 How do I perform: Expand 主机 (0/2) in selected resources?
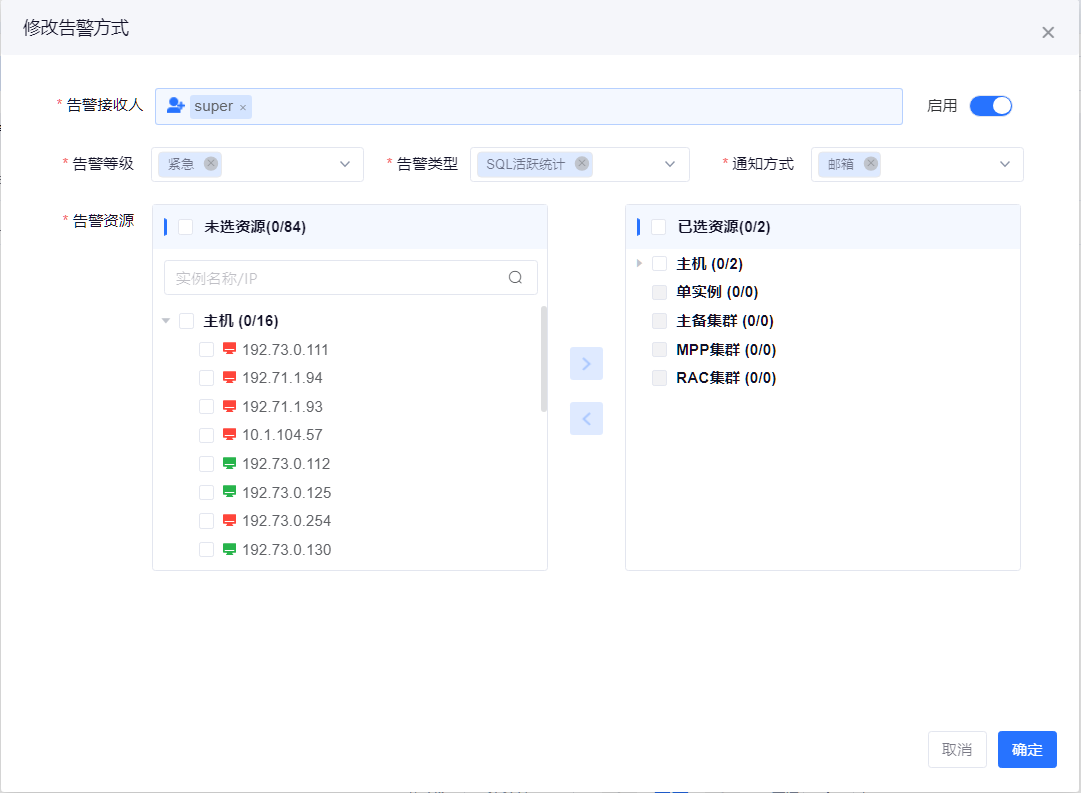click(639, 264)
